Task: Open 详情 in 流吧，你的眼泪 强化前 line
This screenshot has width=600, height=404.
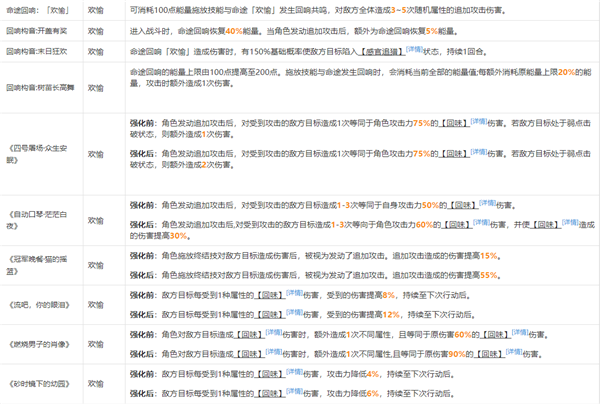Action: (x=292, y=294)
